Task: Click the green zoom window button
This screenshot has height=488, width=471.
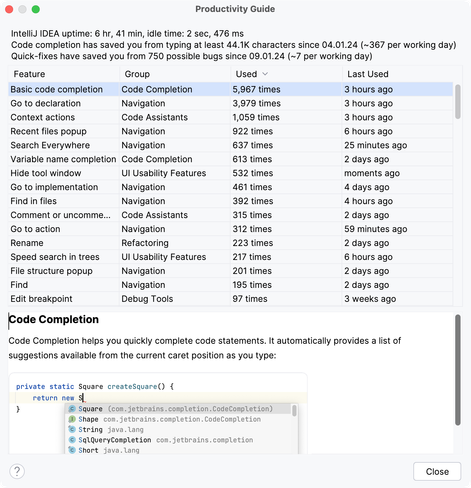Action: tap(36, 9)
